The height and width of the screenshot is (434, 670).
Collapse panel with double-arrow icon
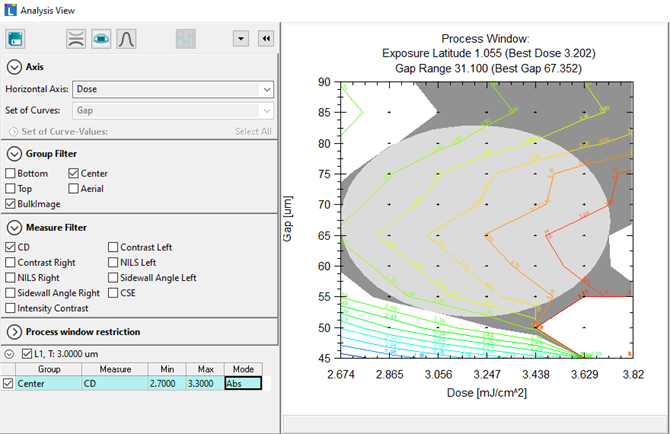click(266, 39)
